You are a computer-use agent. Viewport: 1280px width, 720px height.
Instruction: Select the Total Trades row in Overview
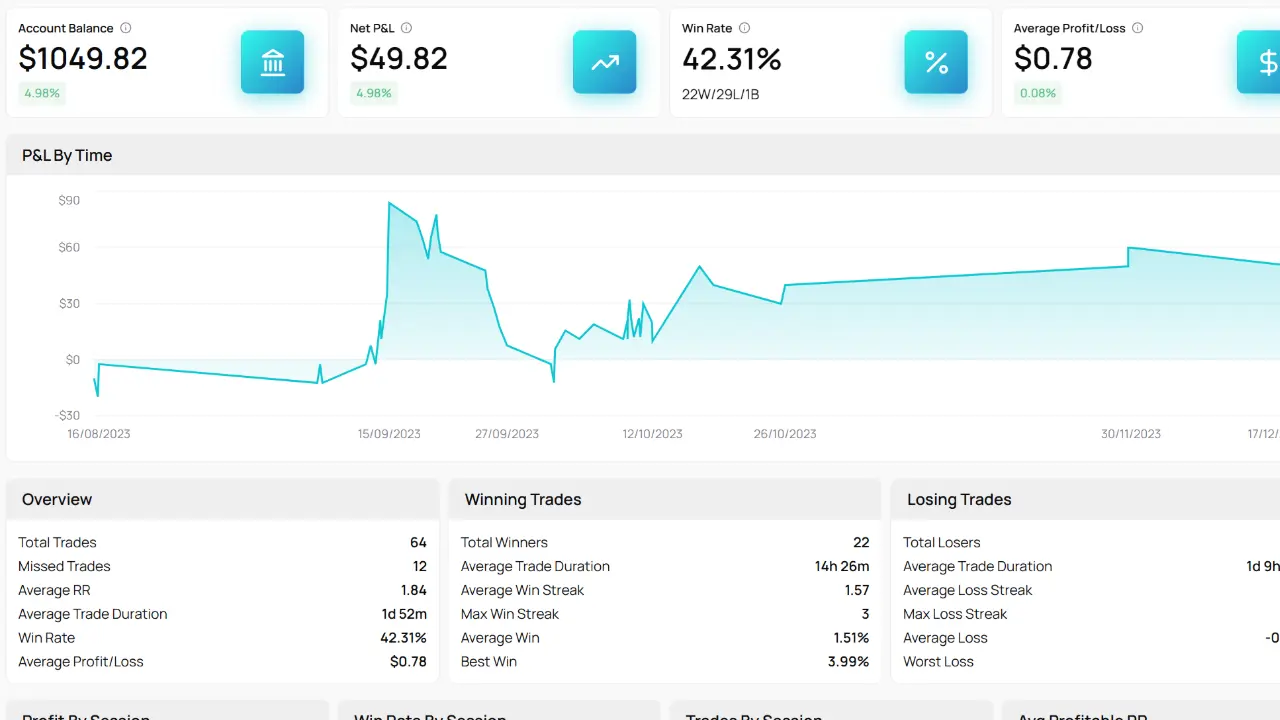[222, 542]
